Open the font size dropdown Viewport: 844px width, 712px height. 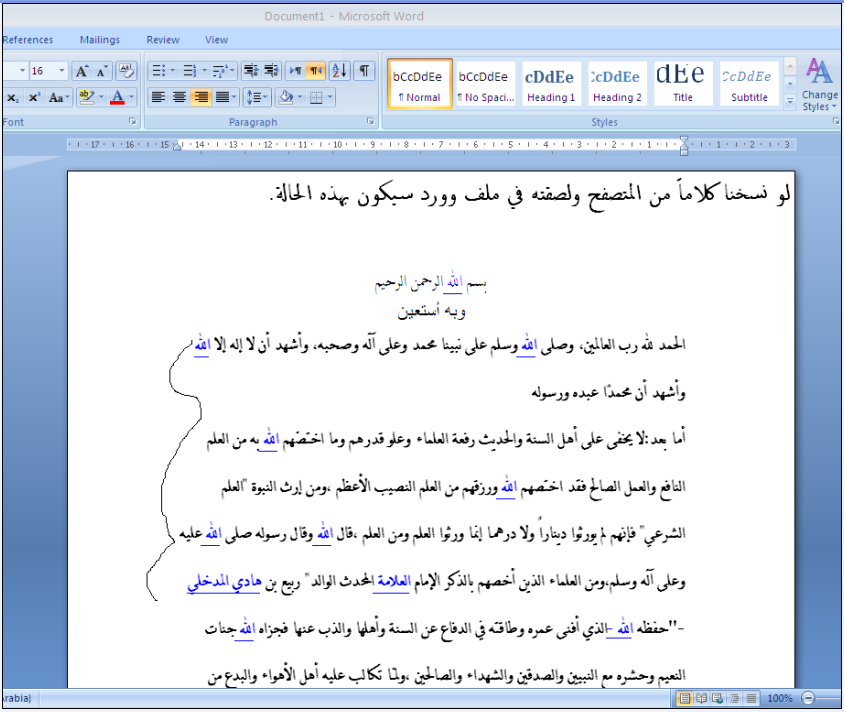point(62,71)
